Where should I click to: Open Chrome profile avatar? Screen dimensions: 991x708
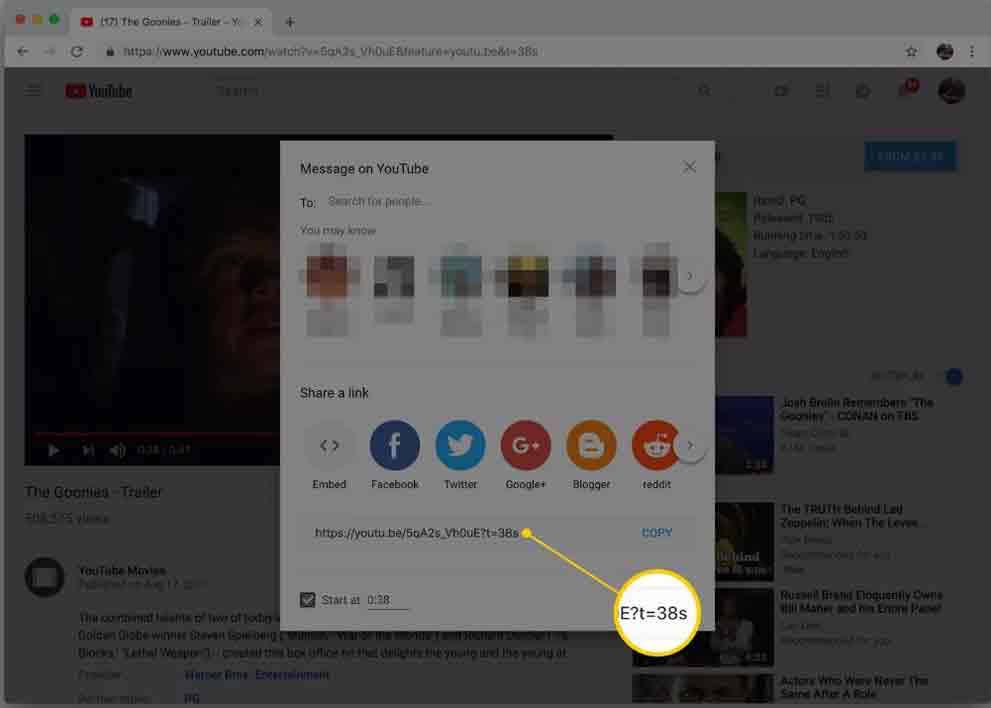[945, 51]
